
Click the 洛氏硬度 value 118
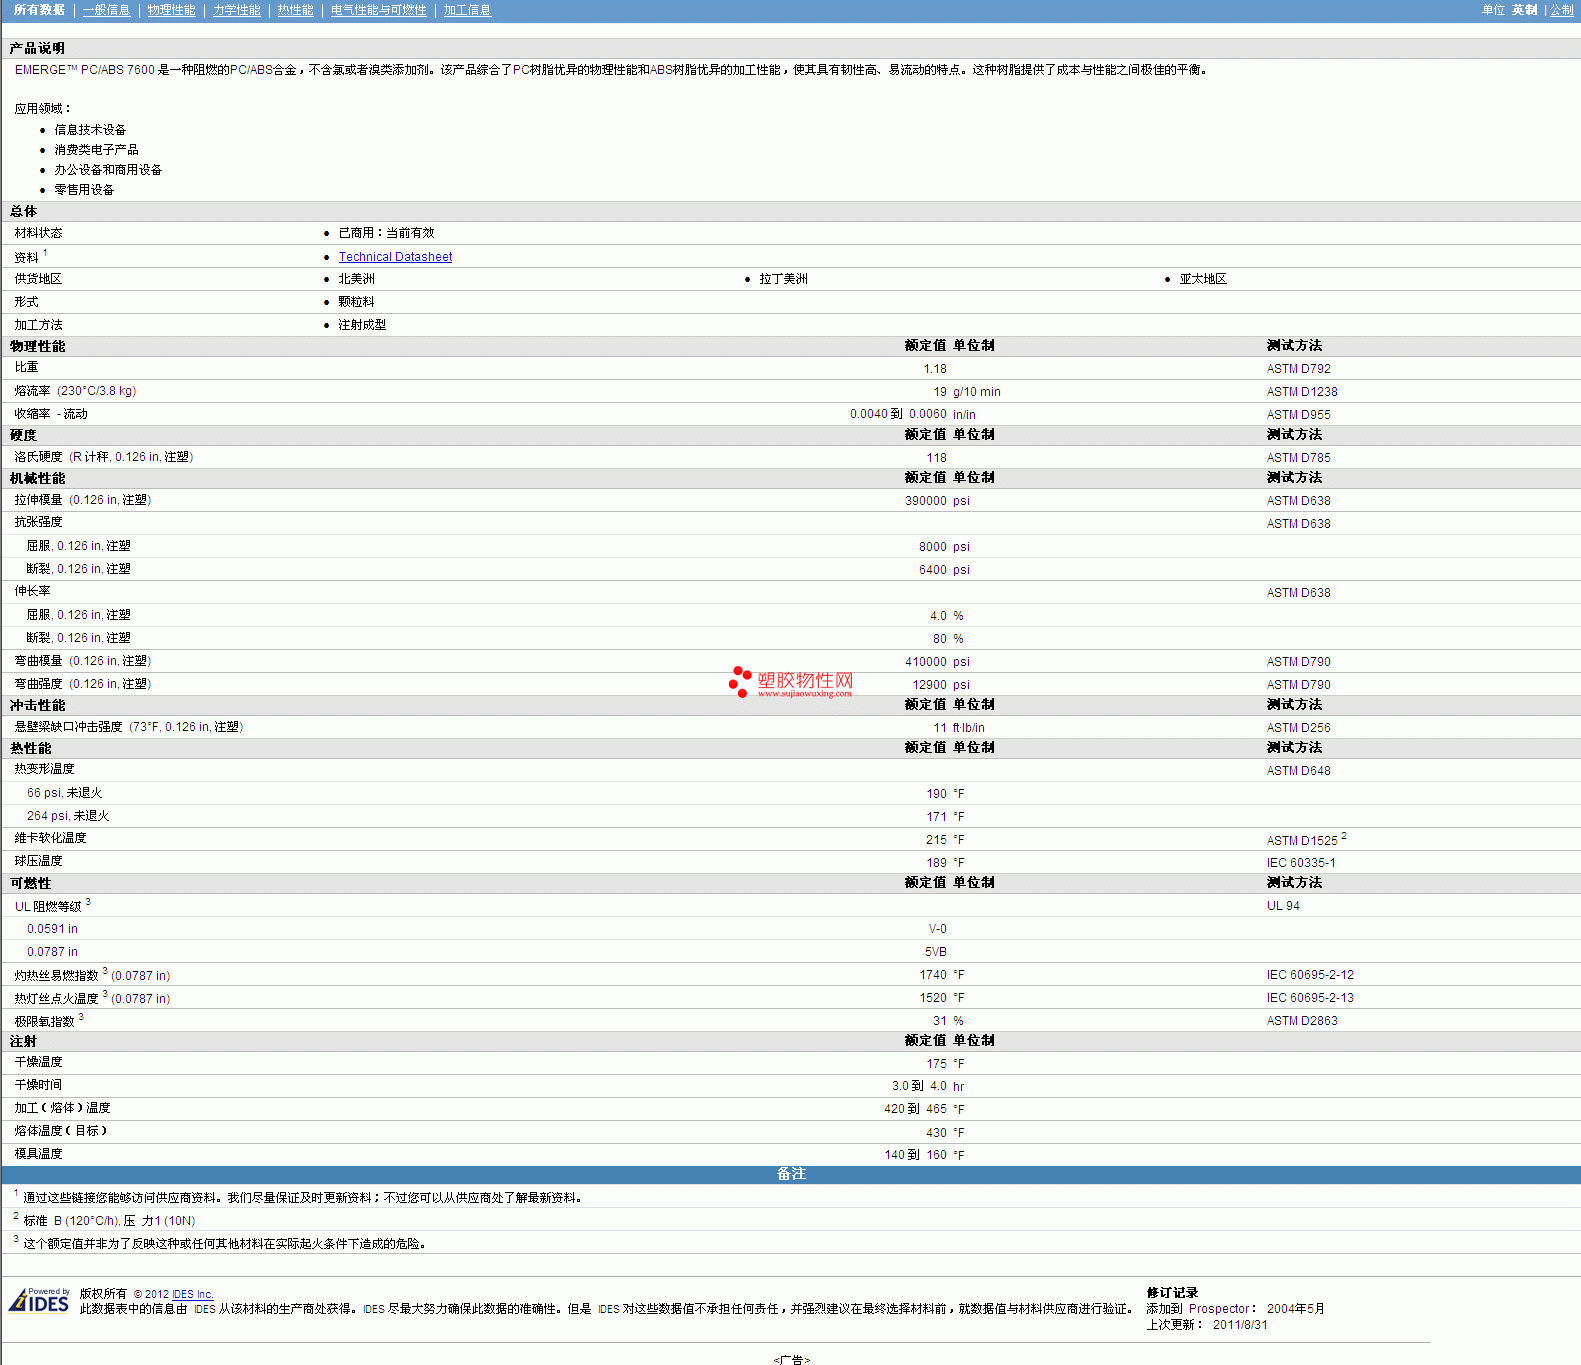936,458
